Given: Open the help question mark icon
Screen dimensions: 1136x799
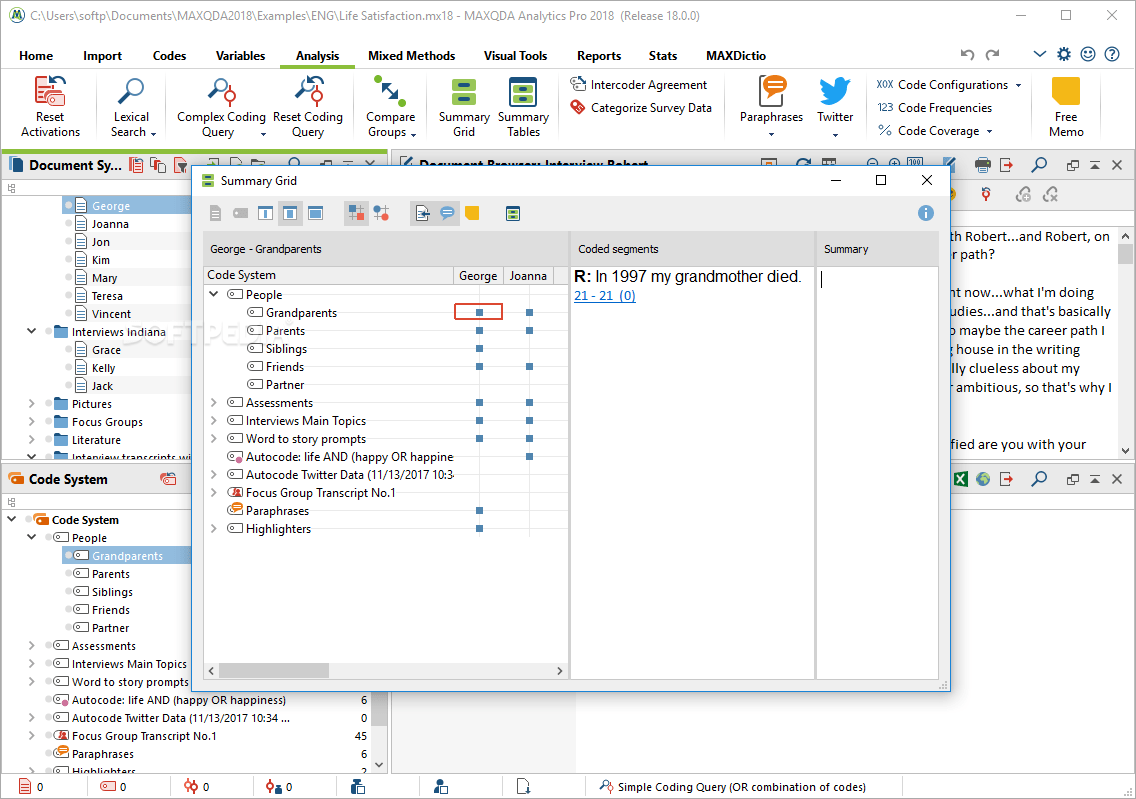Looking at the screenshot, I should pyautogui.click(x=1112, y=54).
